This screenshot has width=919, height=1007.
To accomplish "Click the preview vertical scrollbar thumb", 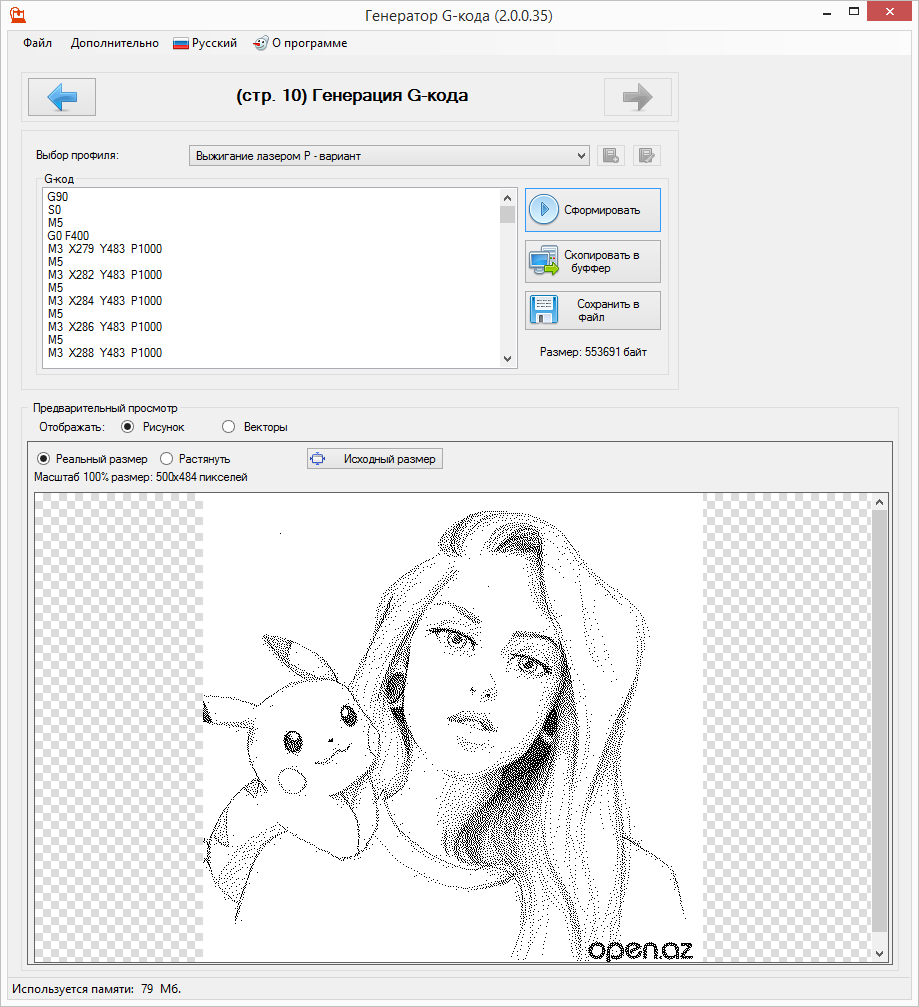I will click(x=880, y=721).
